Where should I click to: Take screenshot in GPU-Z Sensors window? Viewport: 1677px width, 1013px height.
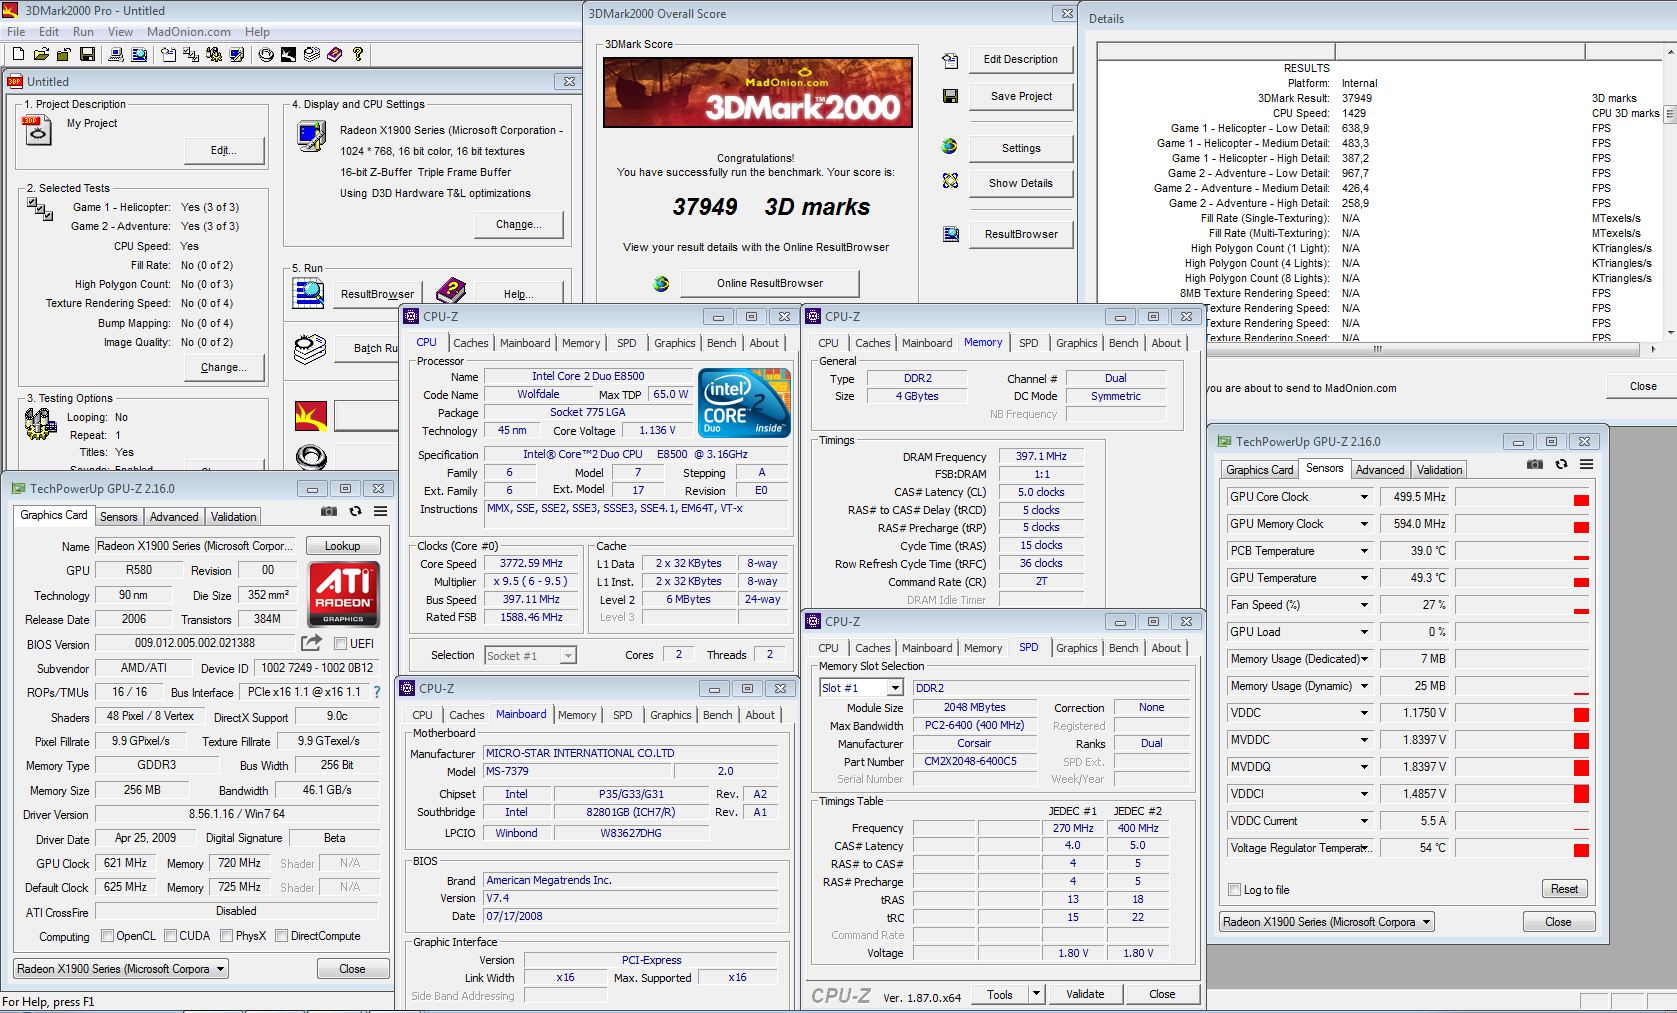(x=1535, y=464)
